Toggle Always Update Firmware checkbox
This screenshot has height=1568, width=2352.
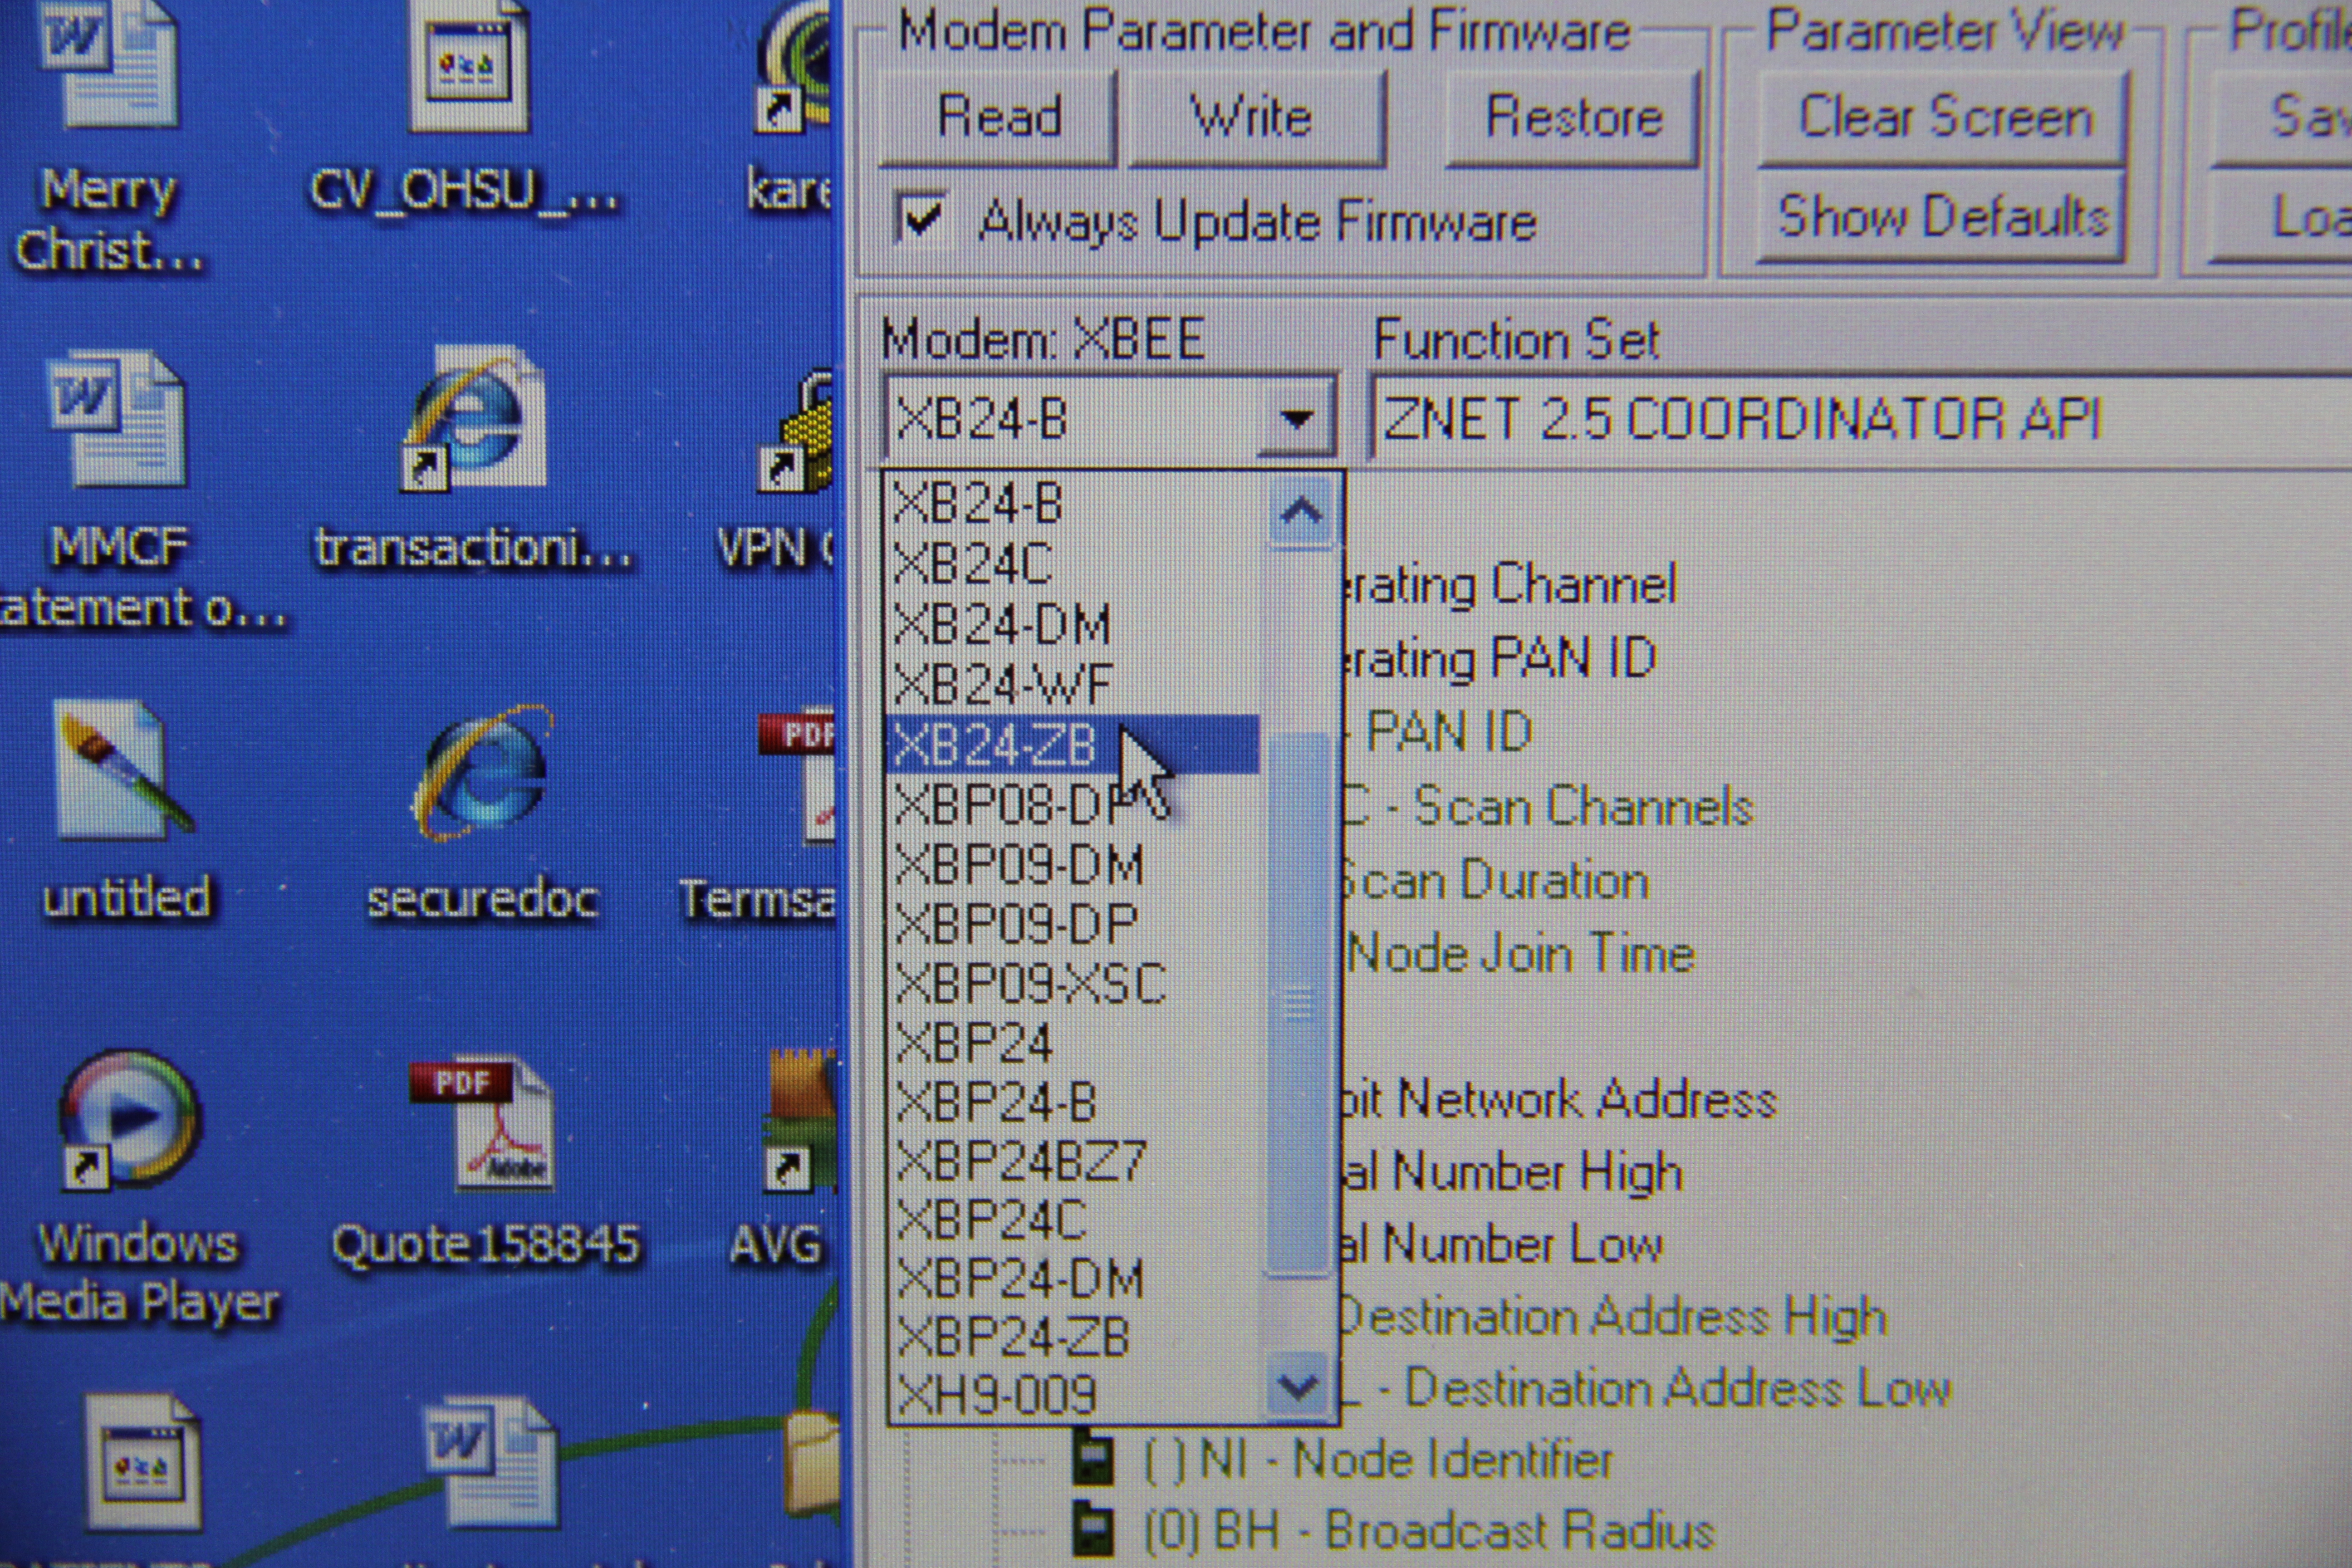[x=920, y=218]
